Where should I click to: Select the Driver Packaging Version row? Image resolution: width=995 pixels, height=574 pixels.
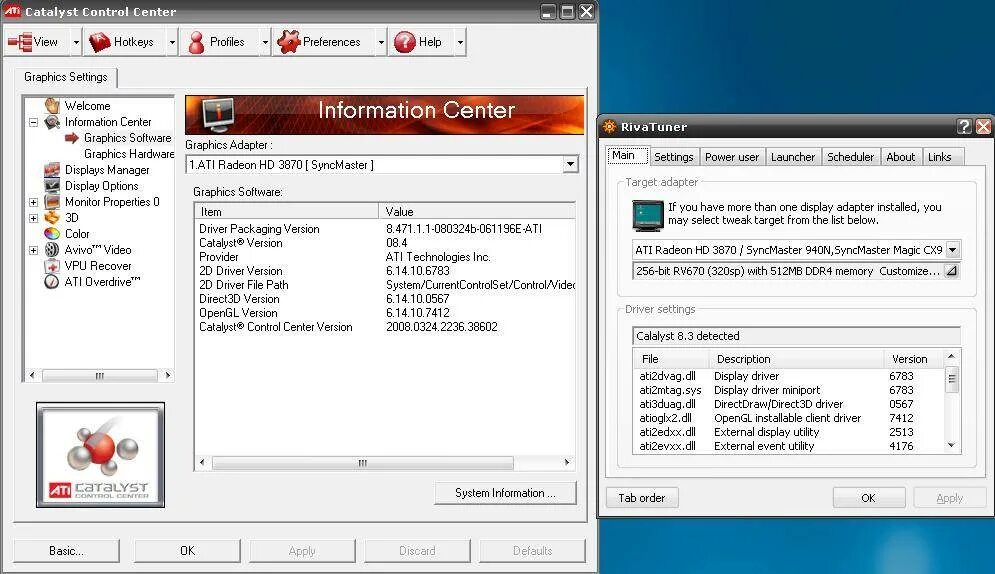click(385, 229)
